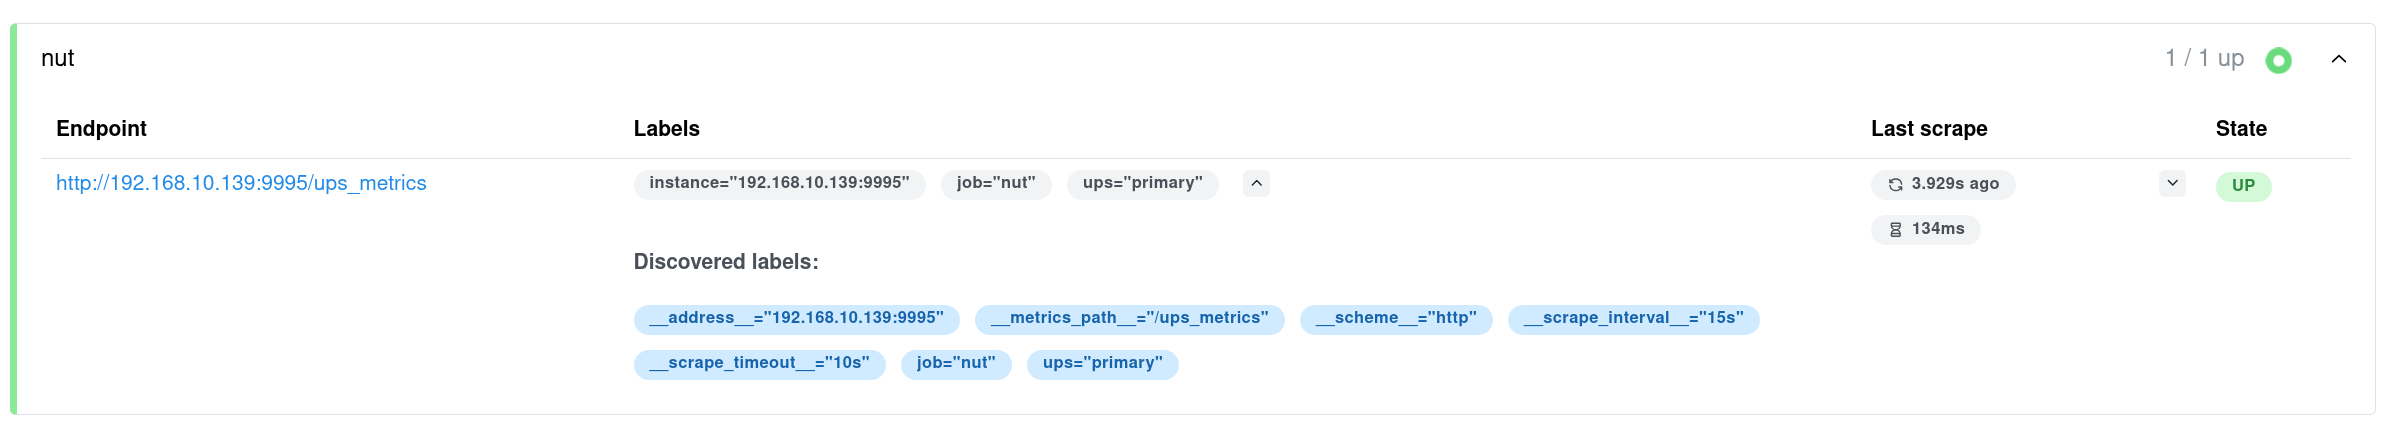The image size is (2389, 427).
Task: Click the blue job="nut" discovered label
Action: click(x=956, y=364)
